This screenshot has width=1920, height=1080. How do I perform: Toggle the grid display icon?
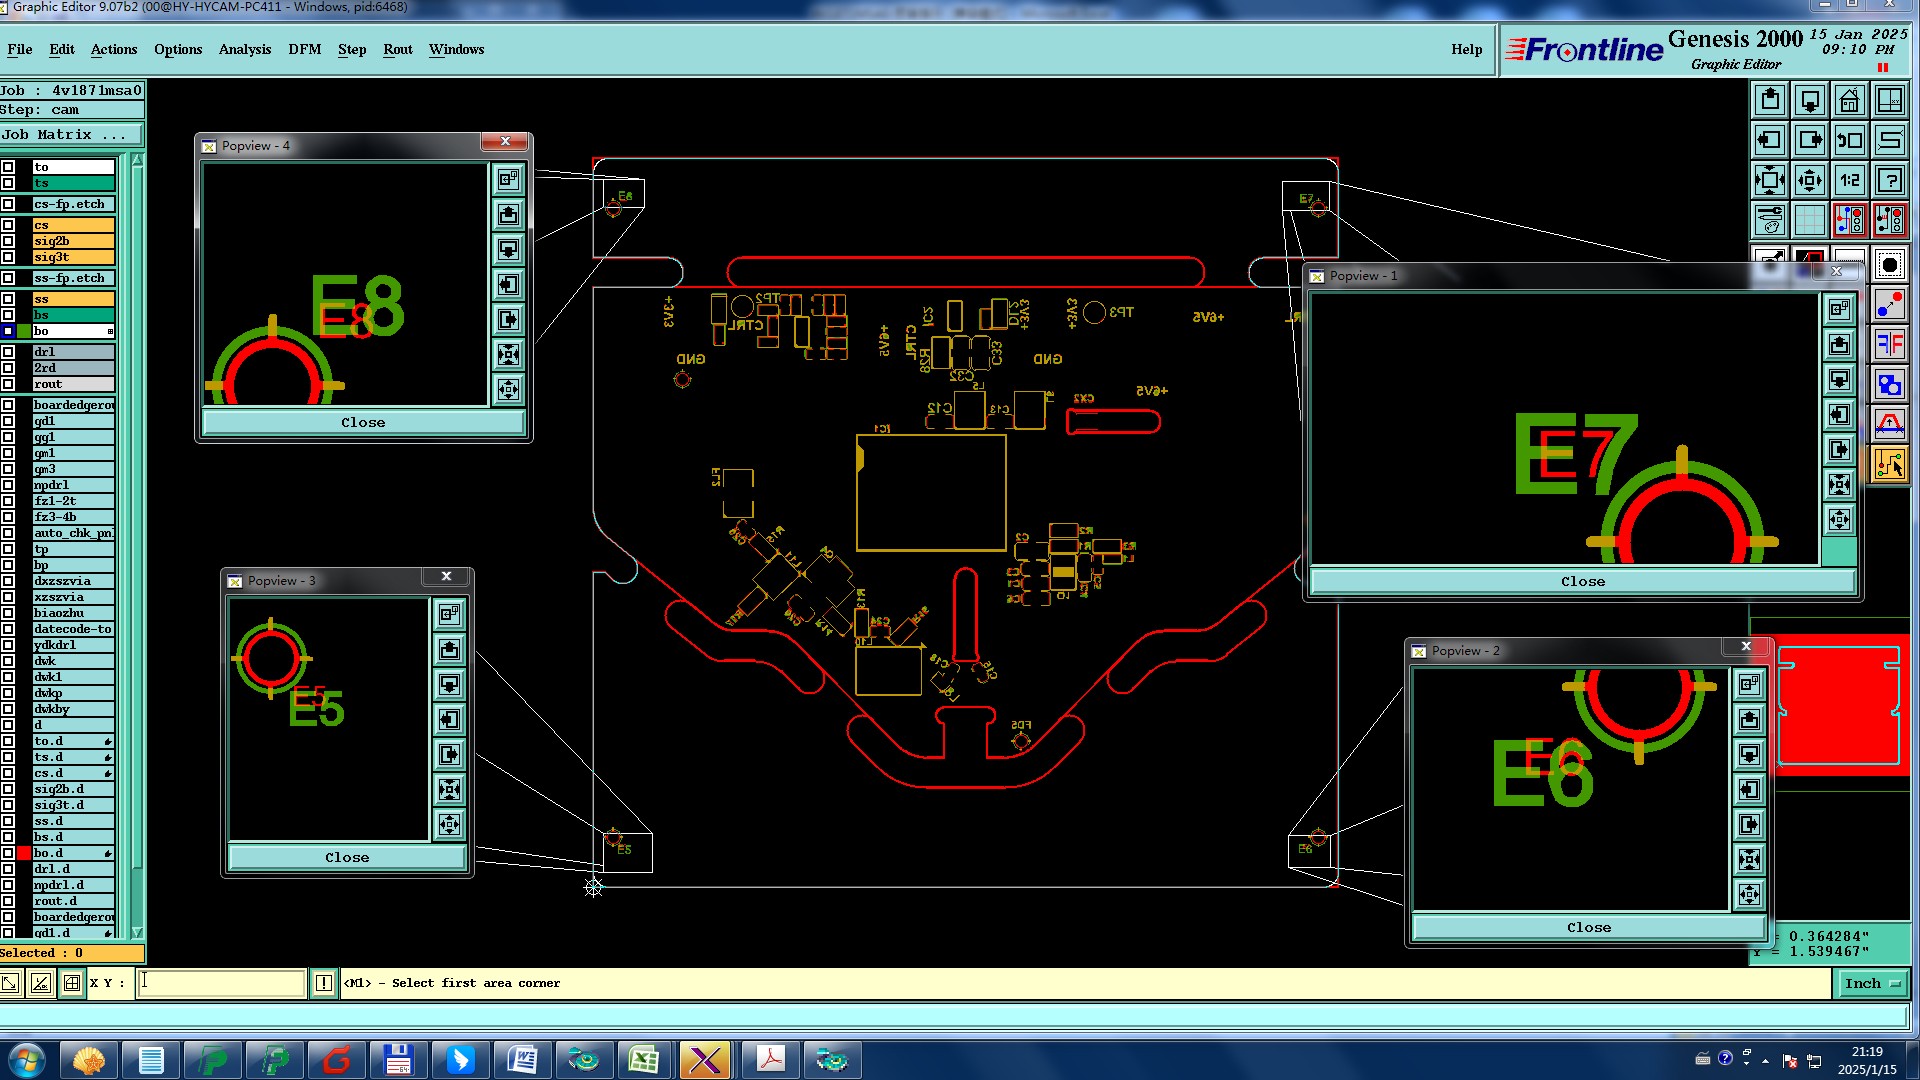click(1809, 219)
